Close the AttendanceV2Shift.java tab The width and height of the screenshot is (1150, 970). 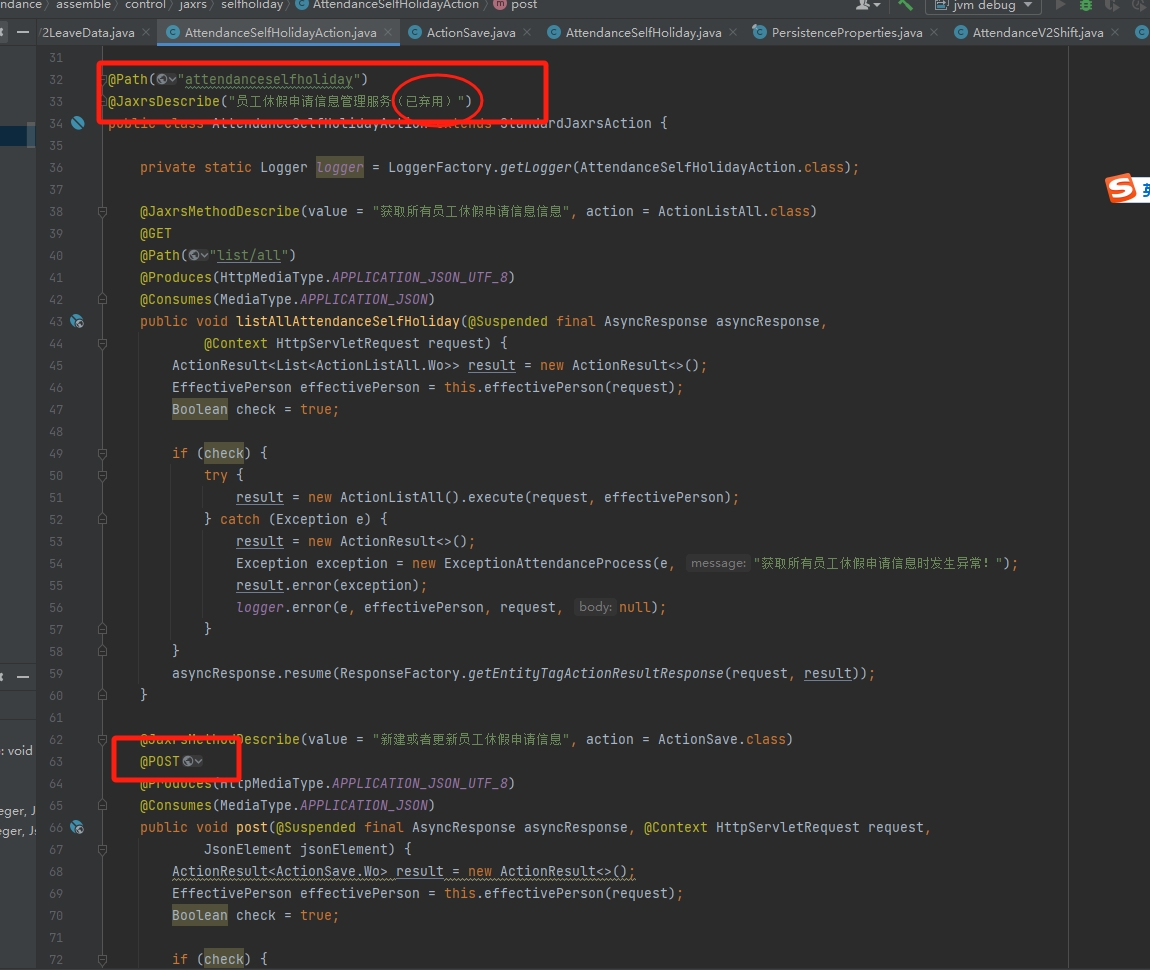(1115, 32)
